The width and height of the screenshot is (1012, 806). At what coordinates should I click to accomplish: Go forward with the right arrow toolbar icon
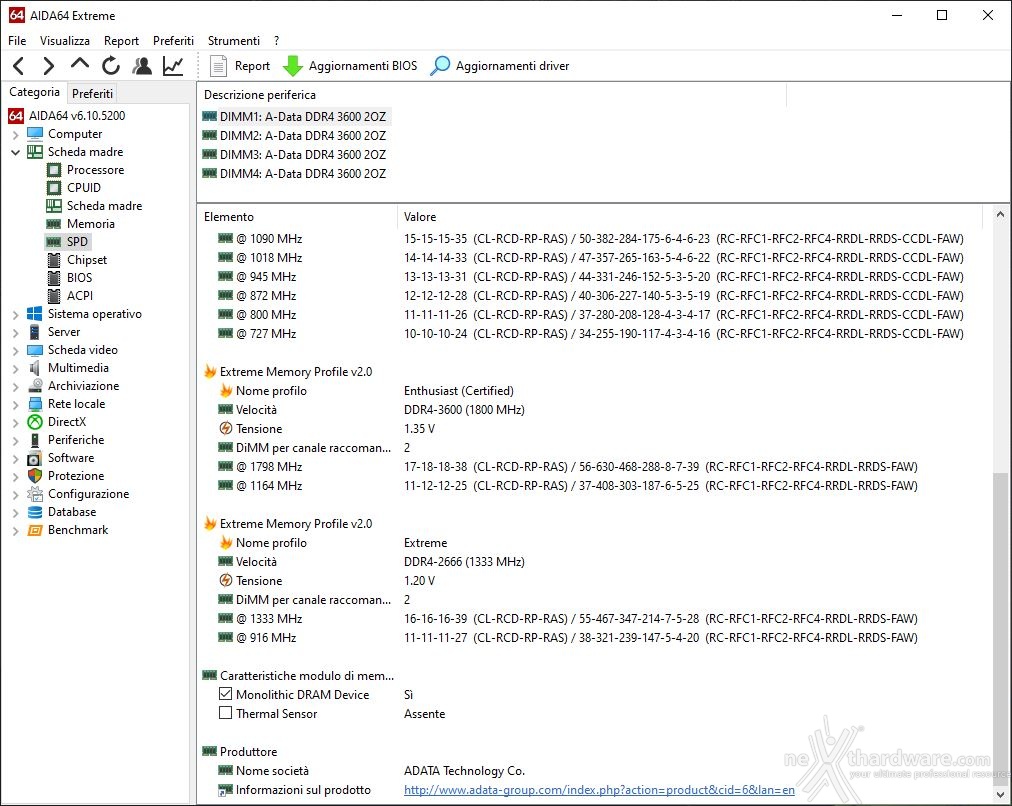tap(49, 66)
